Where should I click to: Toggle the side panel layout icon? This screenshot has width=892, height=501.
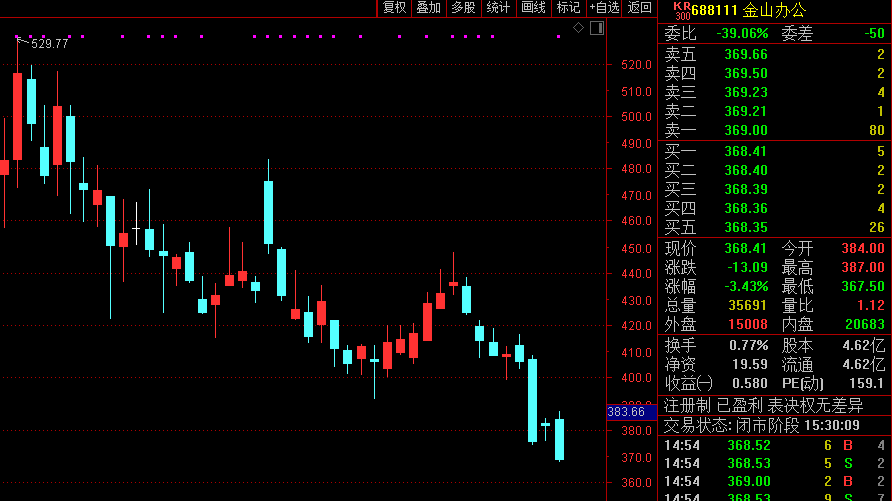(597, 28)
